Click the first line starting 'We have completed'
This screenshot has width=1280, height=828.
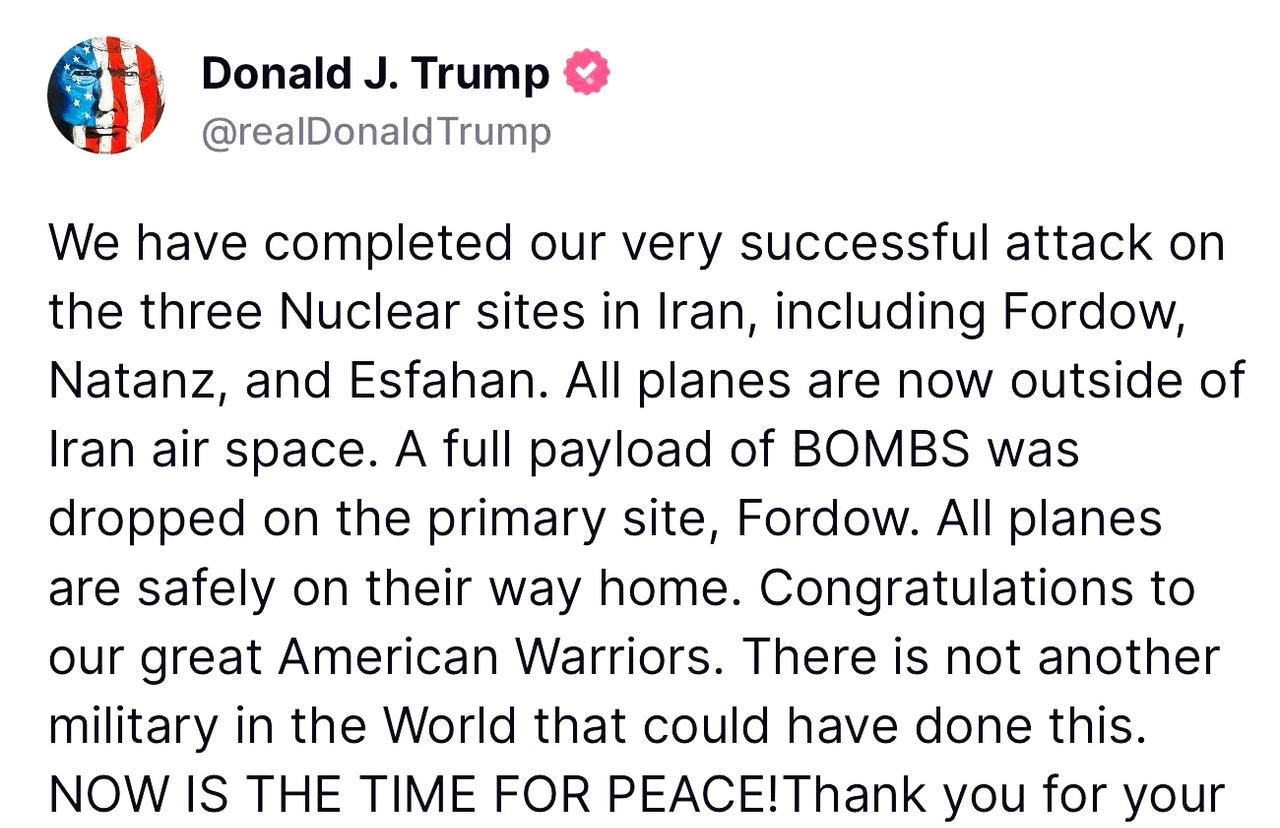click(x=637, y=245)
